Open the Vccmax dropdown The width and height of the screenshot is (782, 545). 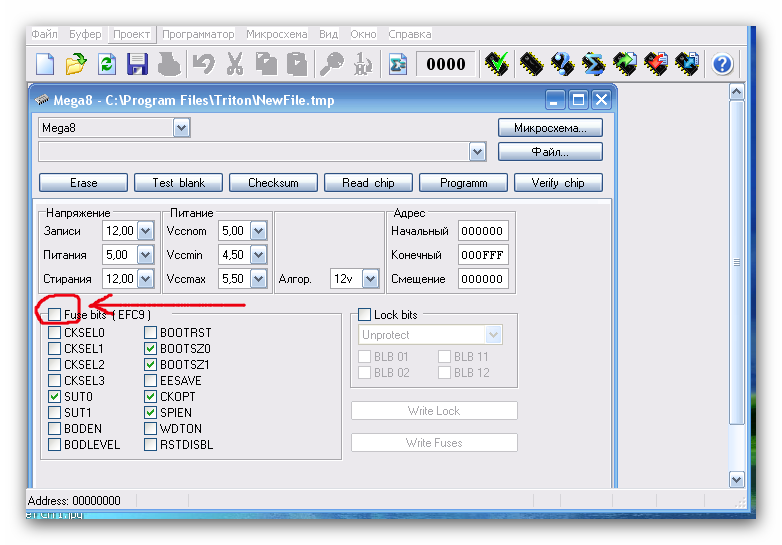pos(258,279)
